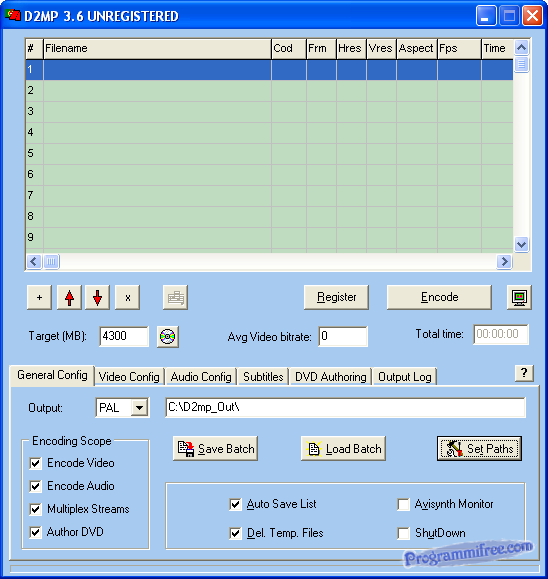Uncheck Del. Temp. Files
Viewport: 548px width, 579px height.
235,533
